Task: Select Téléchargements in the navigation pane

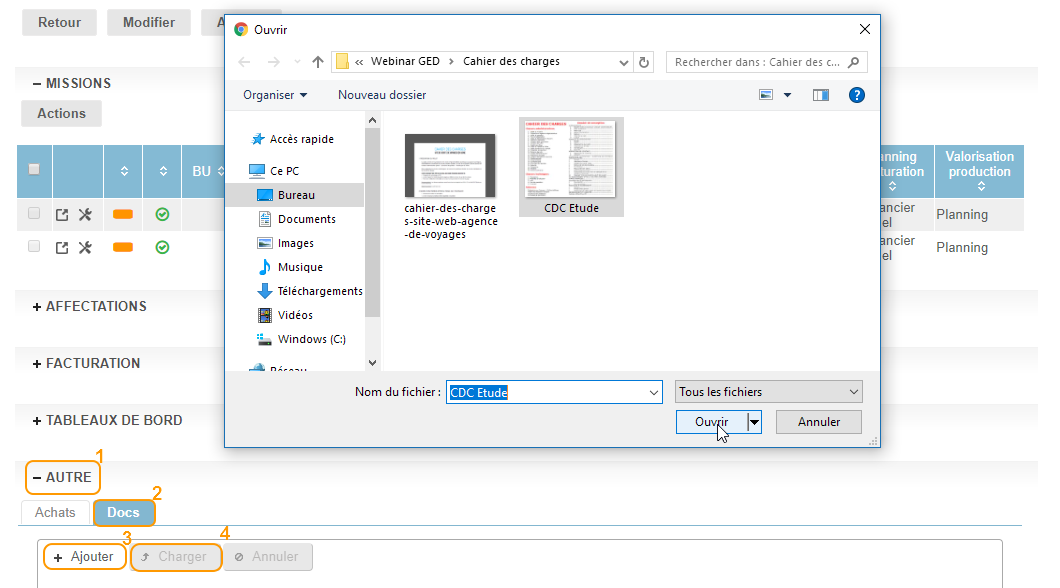Action: tap(319, 291)
